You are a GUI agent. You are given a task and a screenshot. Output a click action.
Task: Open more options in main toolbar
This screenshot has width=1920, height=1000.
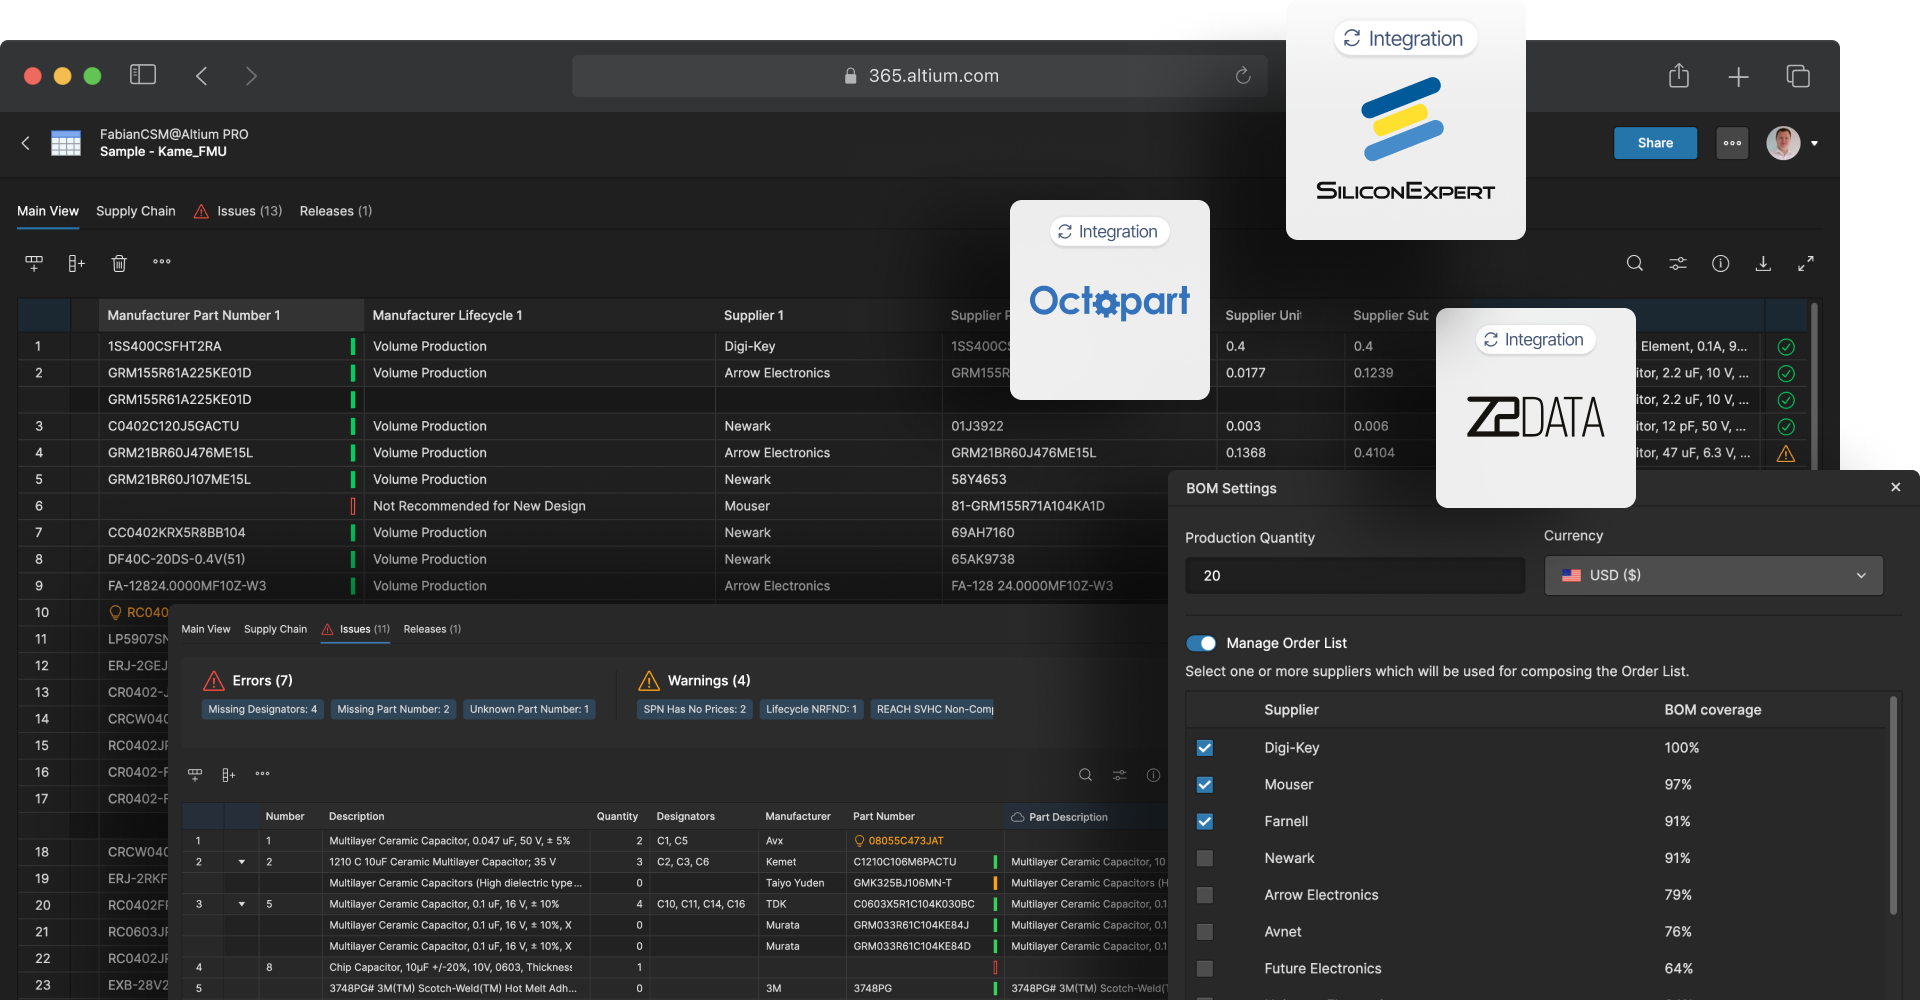pyautogui.click(x=162, y=262)
